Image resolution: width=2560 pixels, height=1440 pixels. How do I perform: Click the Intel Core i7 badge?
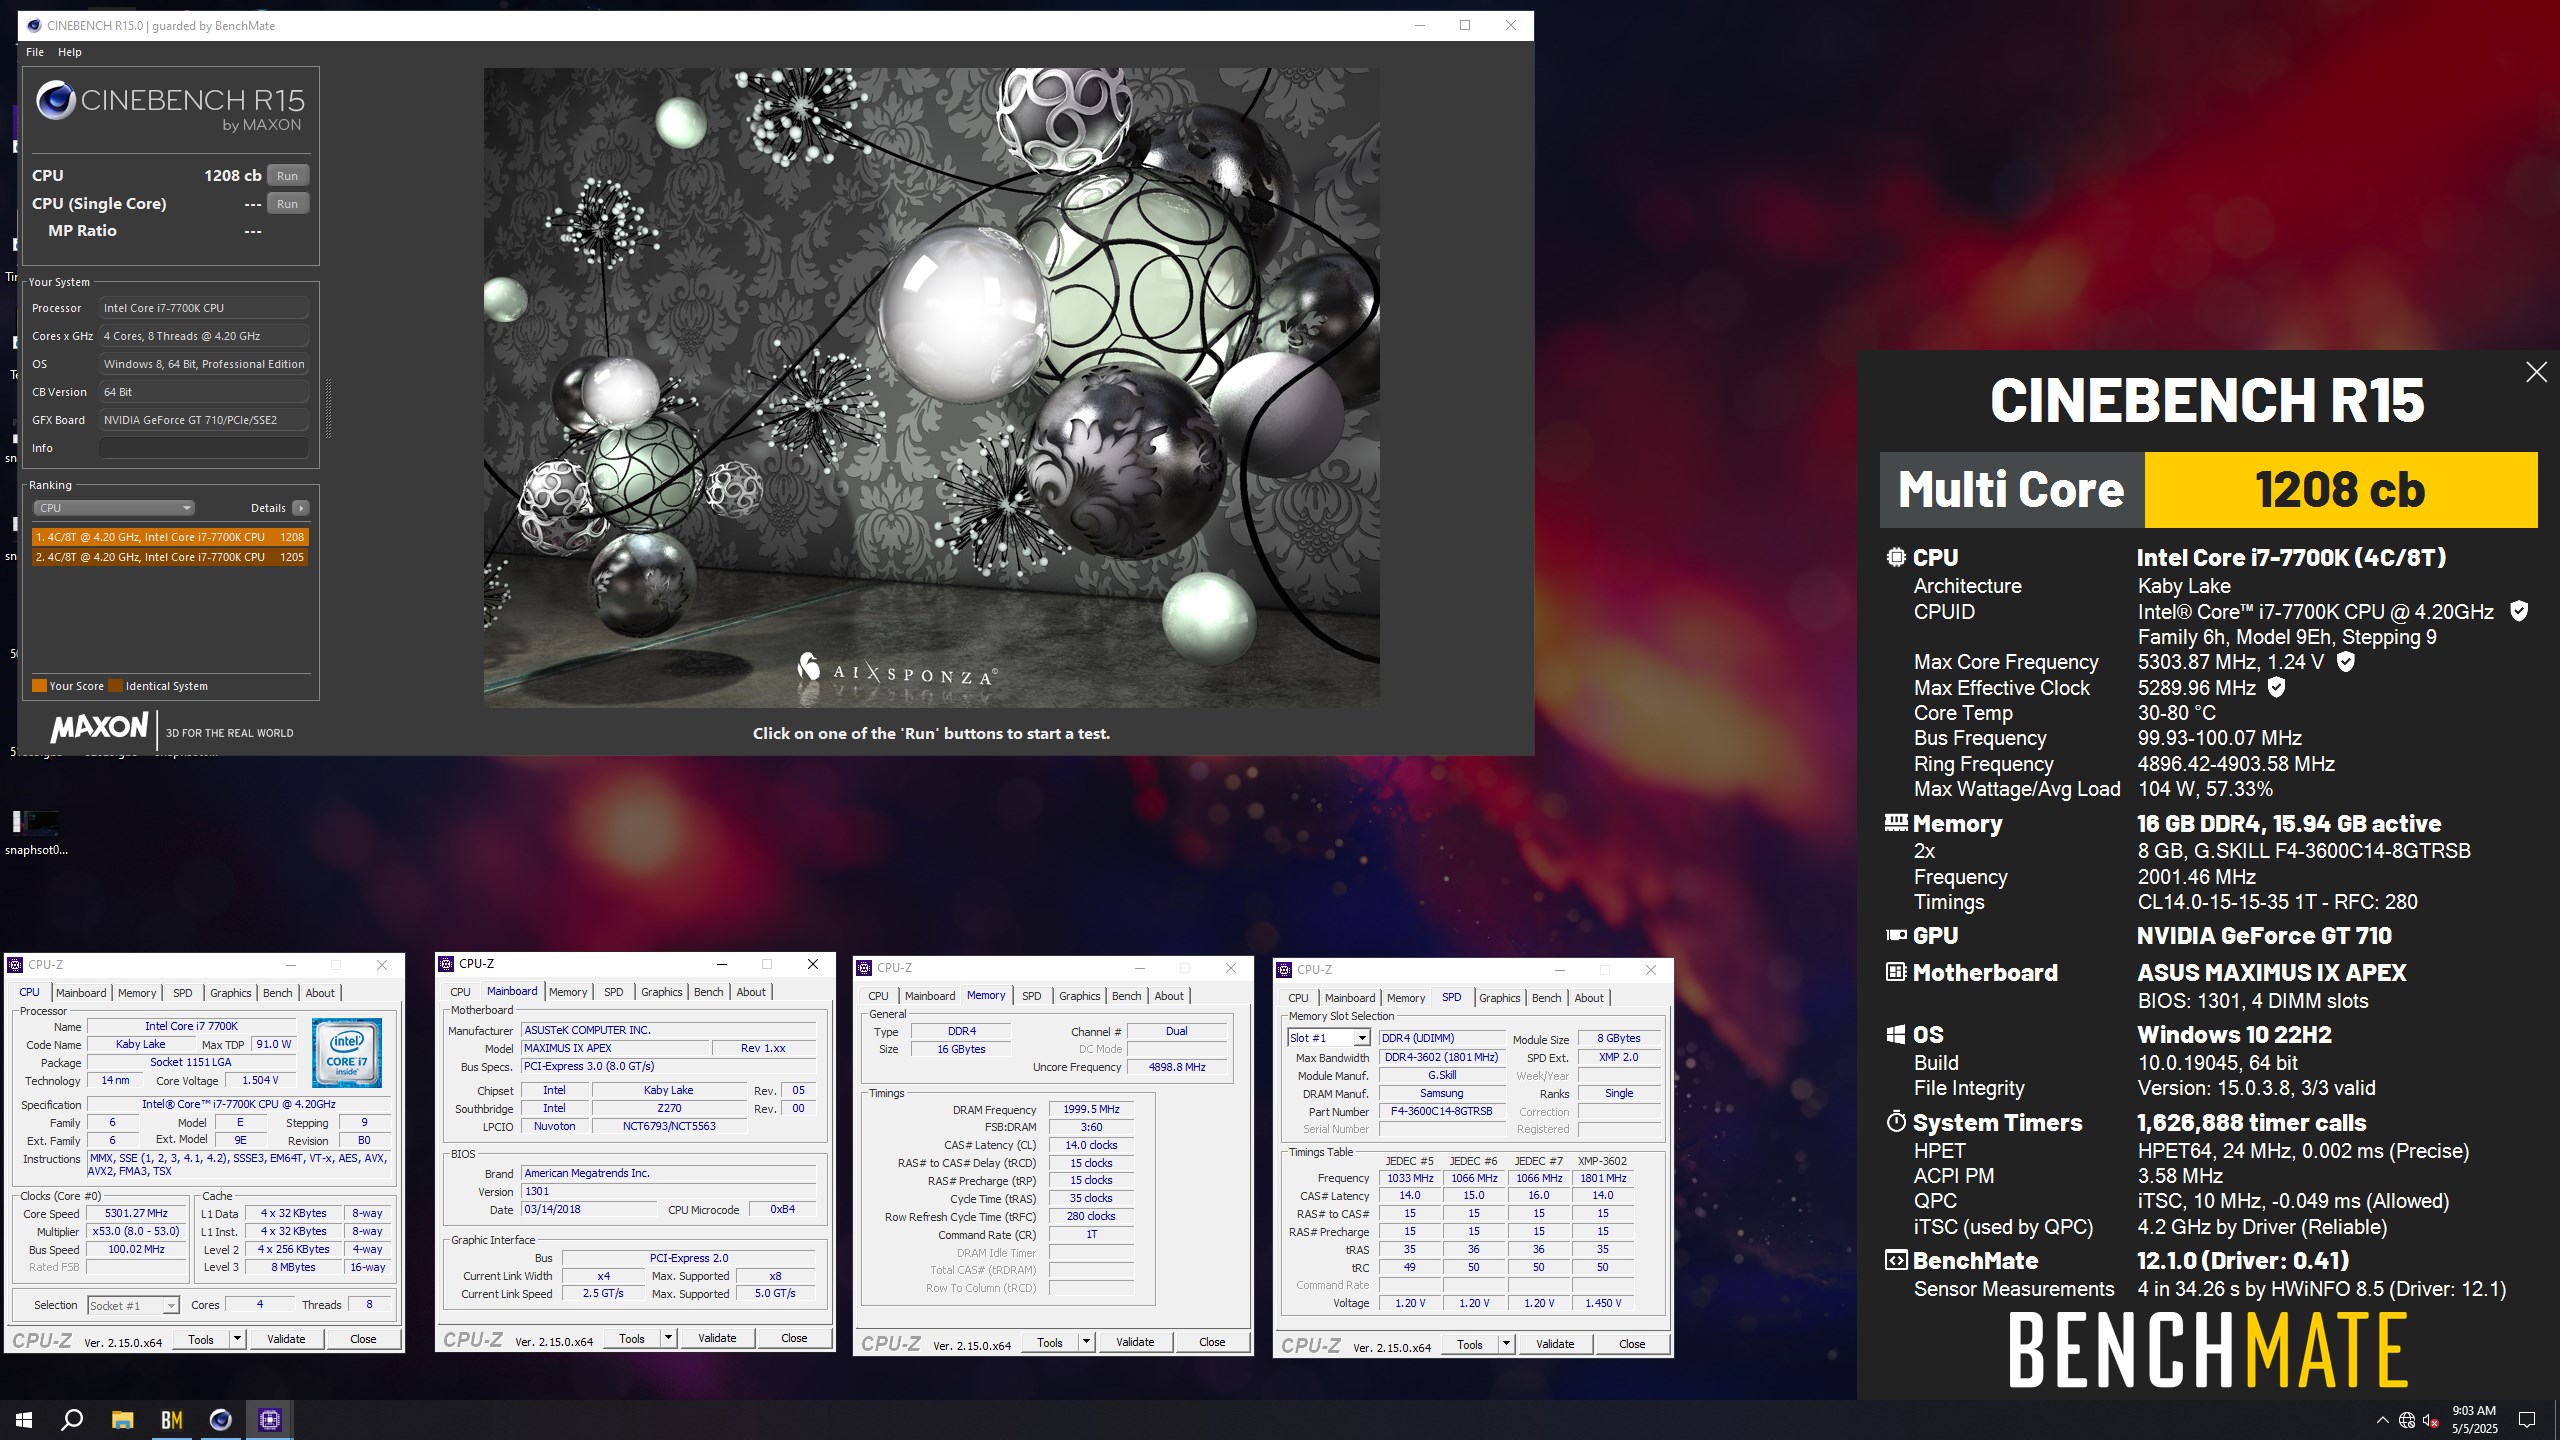tap(347, 1052)
